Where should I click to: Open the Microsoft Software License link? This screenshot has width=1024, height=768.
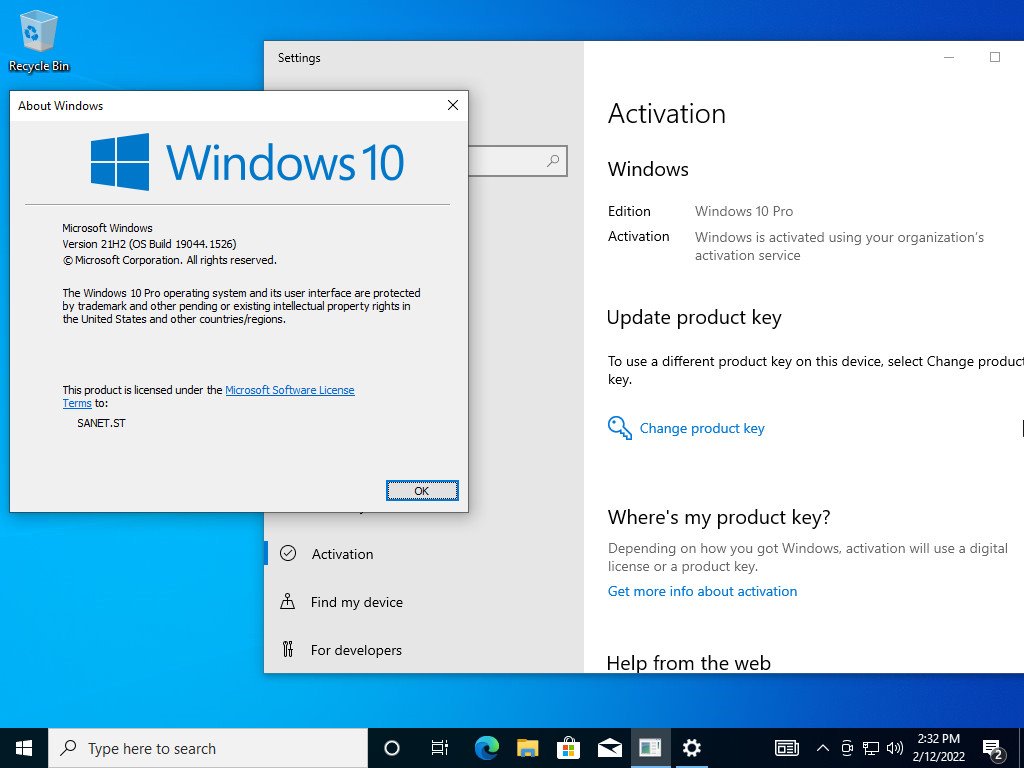(x=289, y=390)
